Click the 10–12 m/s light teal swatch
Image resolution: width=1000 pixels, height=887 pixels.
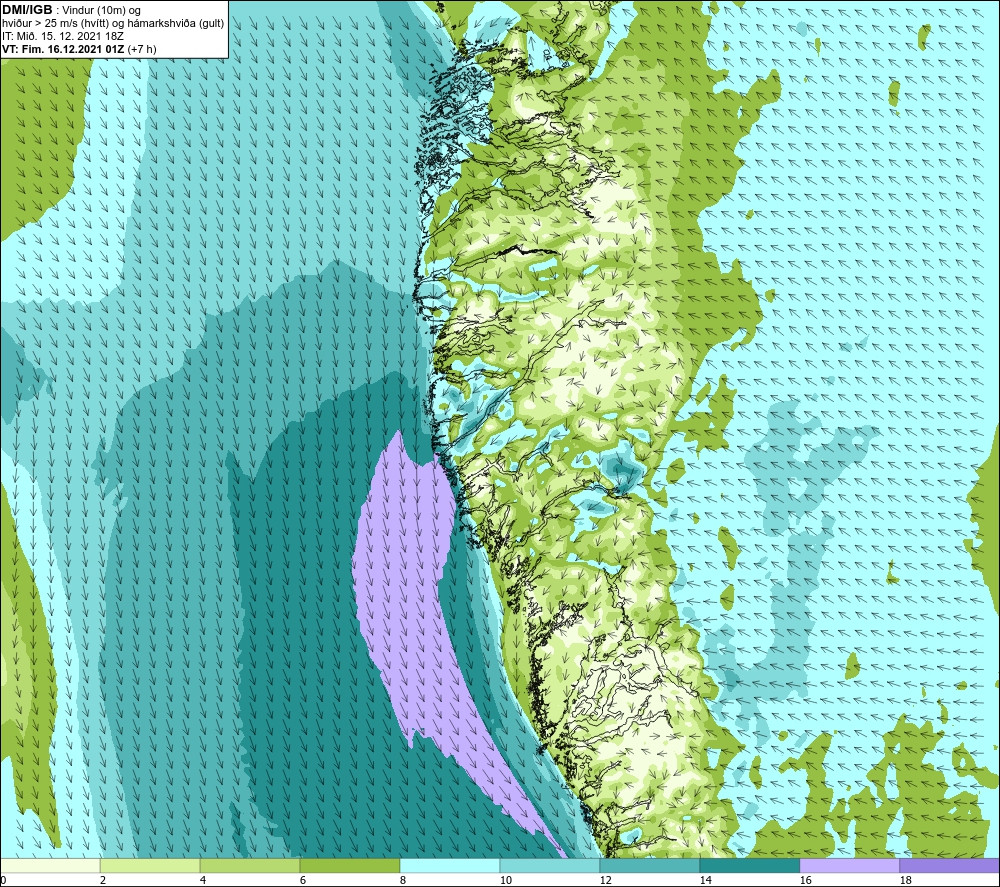[x=549, y=866]
